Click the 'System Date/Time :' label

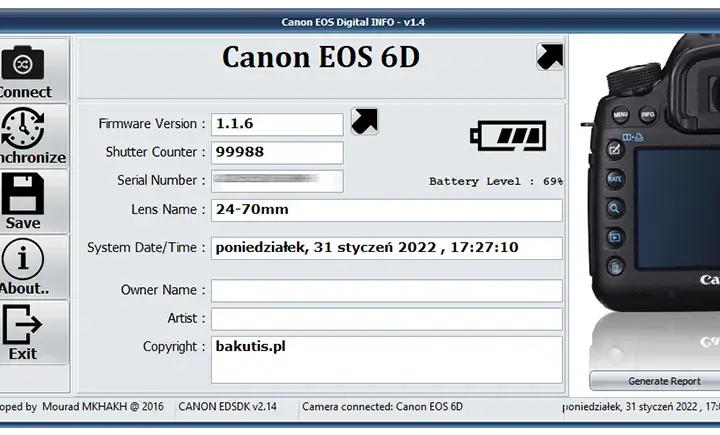point(146,248)
